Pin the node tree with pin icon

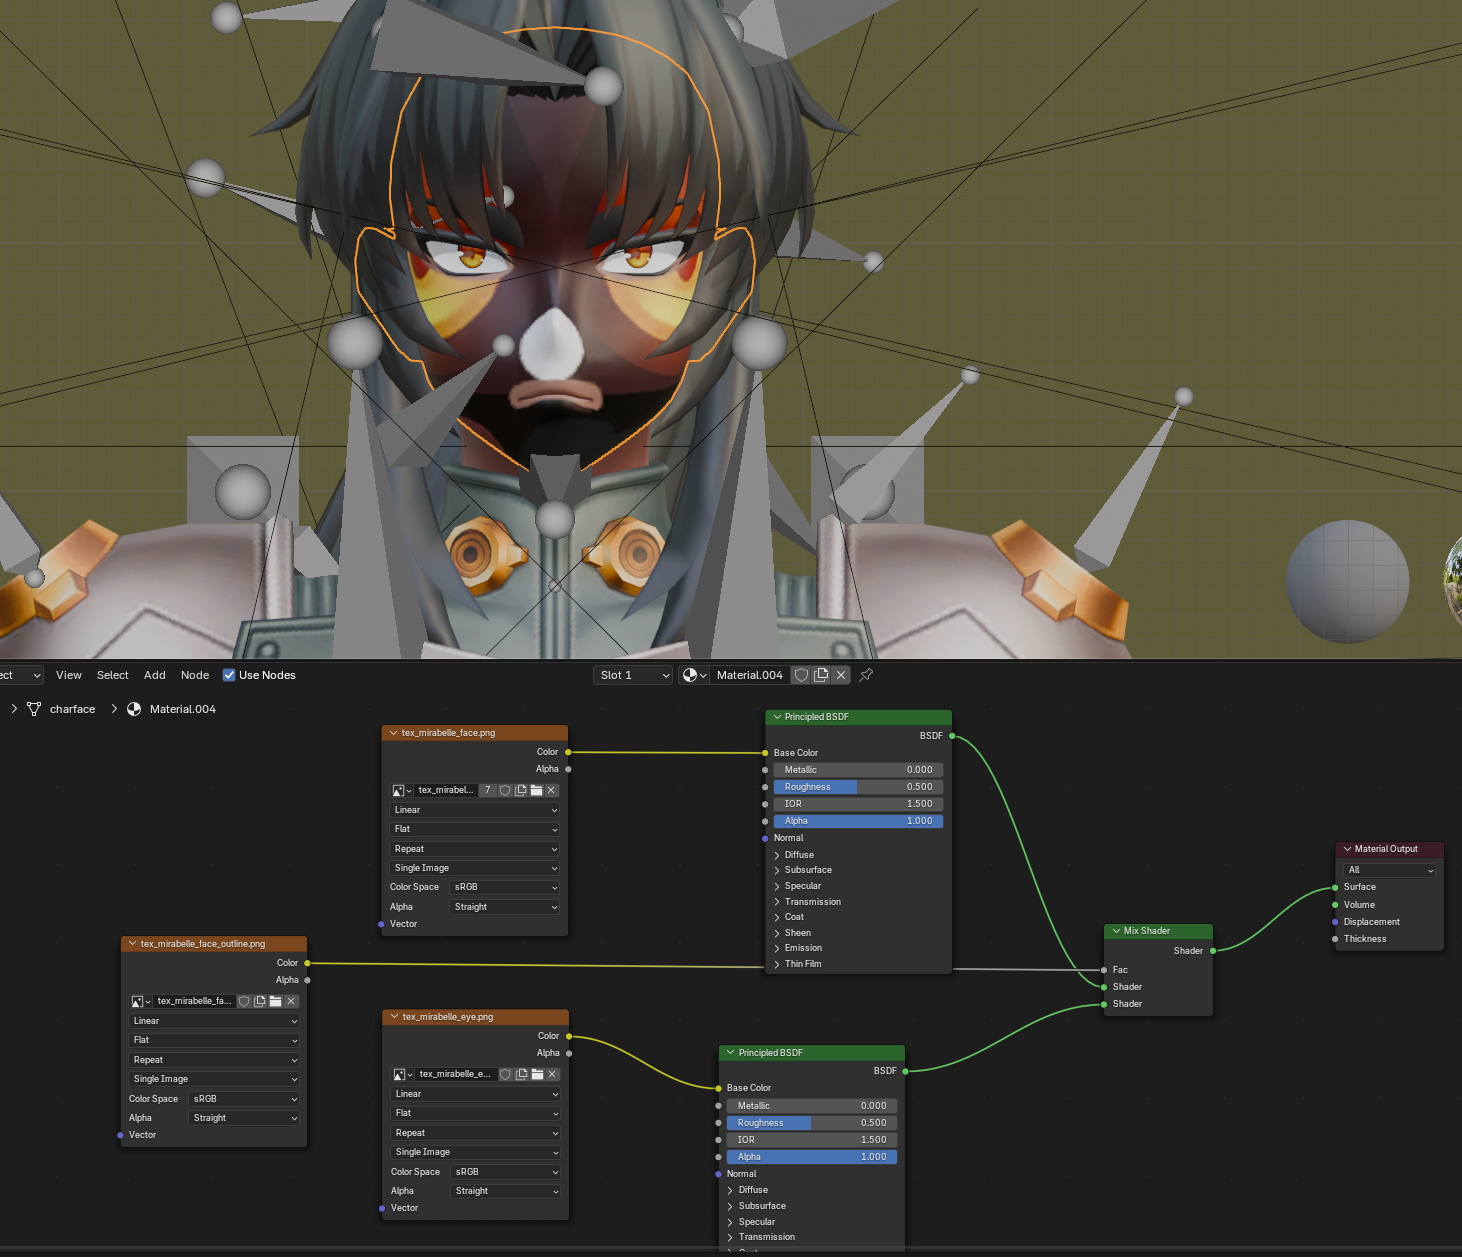tap(866, 675)
